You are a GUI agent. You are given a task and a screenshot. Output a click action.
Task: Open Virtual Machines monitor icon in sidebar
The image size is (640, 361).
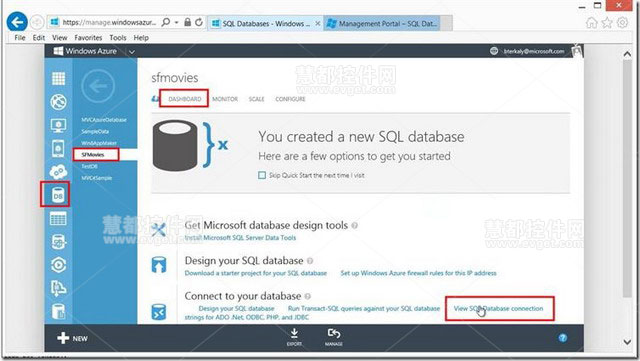58,125
